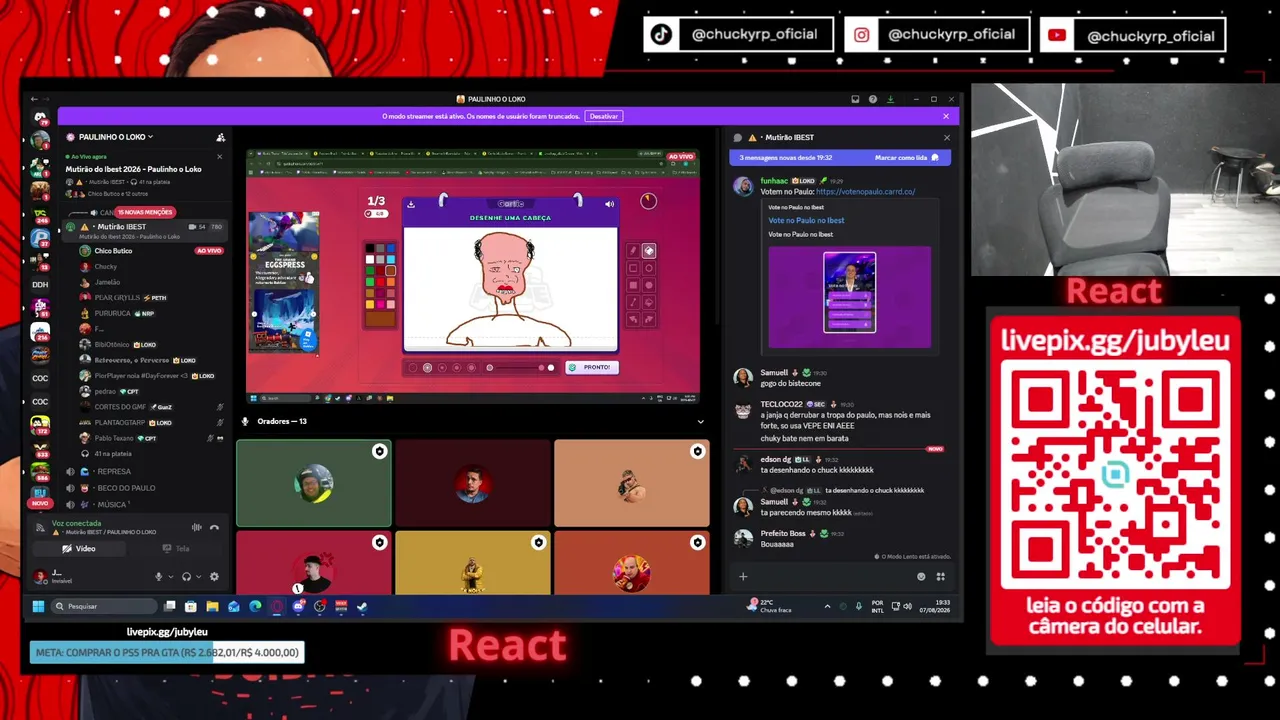The width and height of the screenshot is (1280, 720).
Task: Collapse the Oradores speakers list
Action: tap(700, 421)
